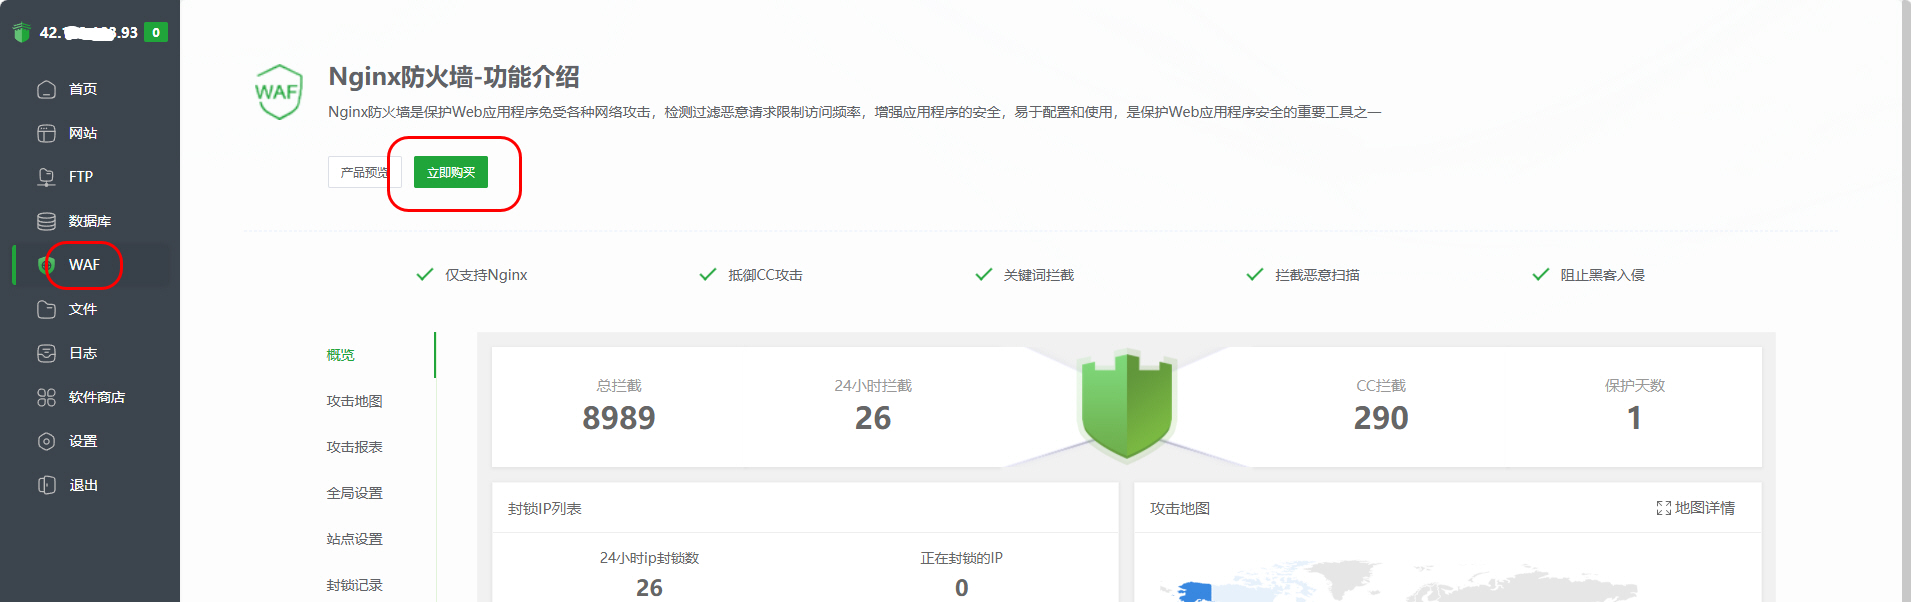Click the green notification count badge
The height and width of the screenshot is (602, 1911).
tap(156, 32)
